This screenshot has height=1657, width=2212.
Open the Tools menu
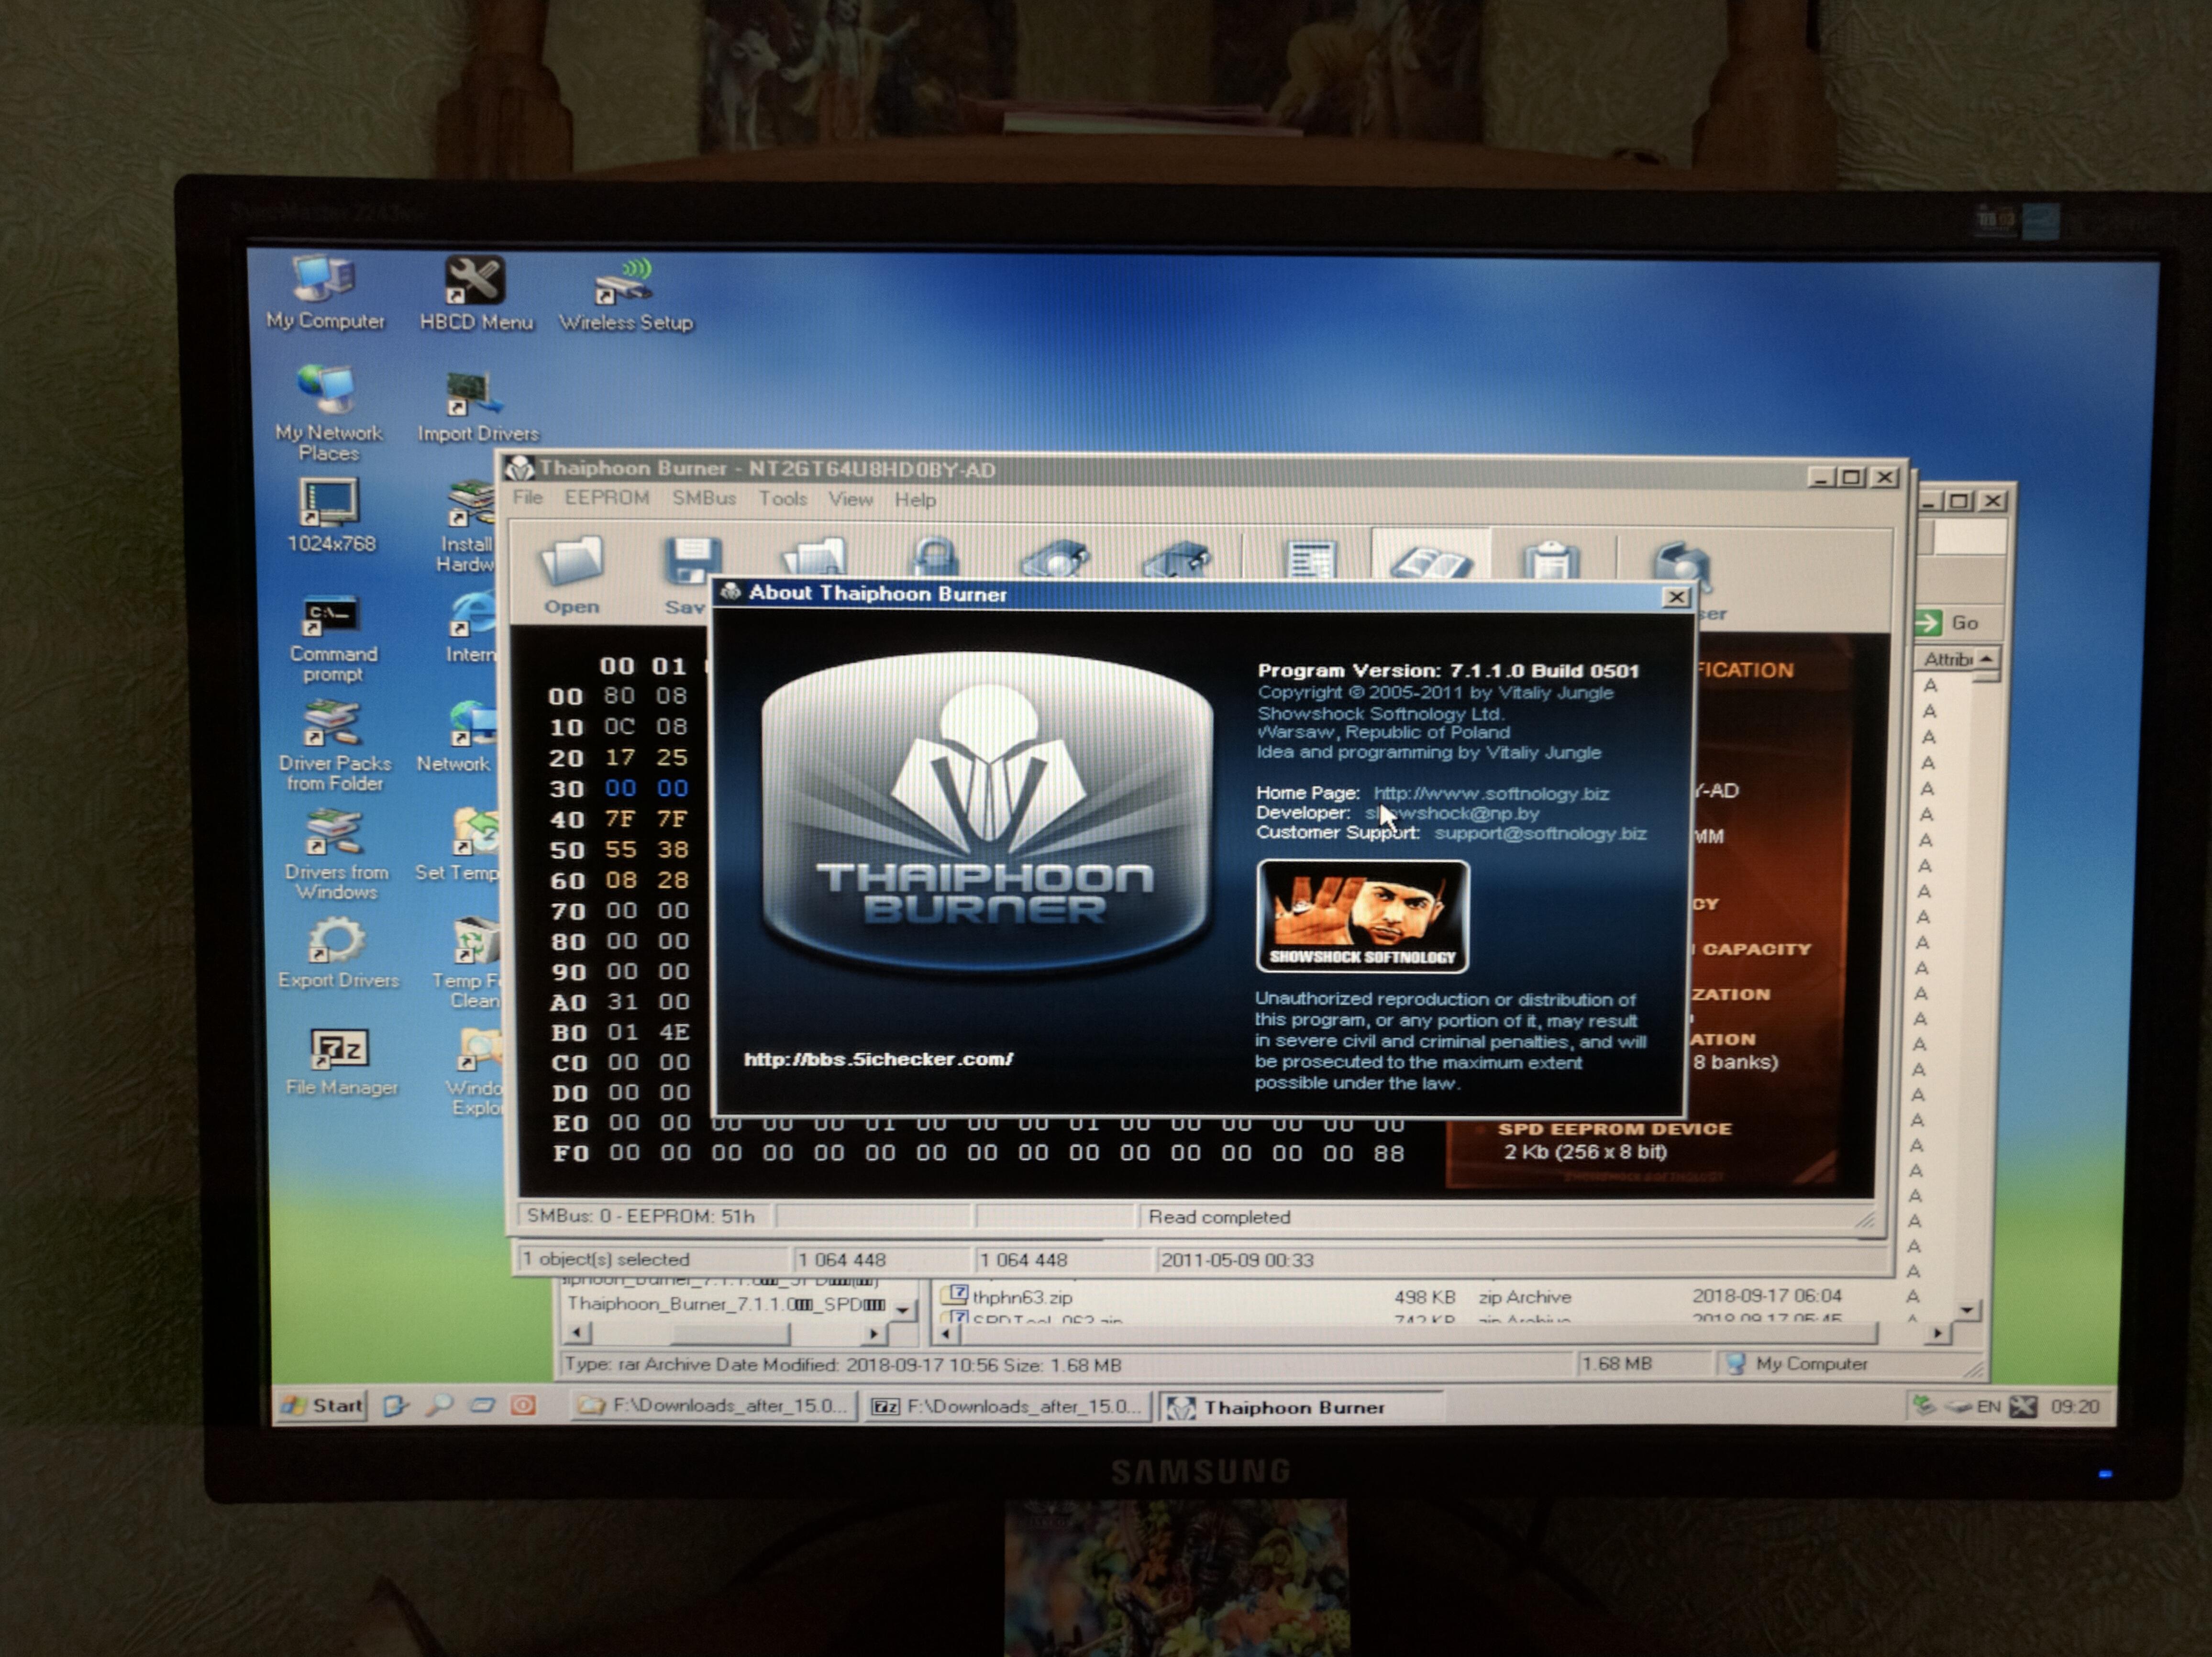pyautogui.click(x=782, y=498)
